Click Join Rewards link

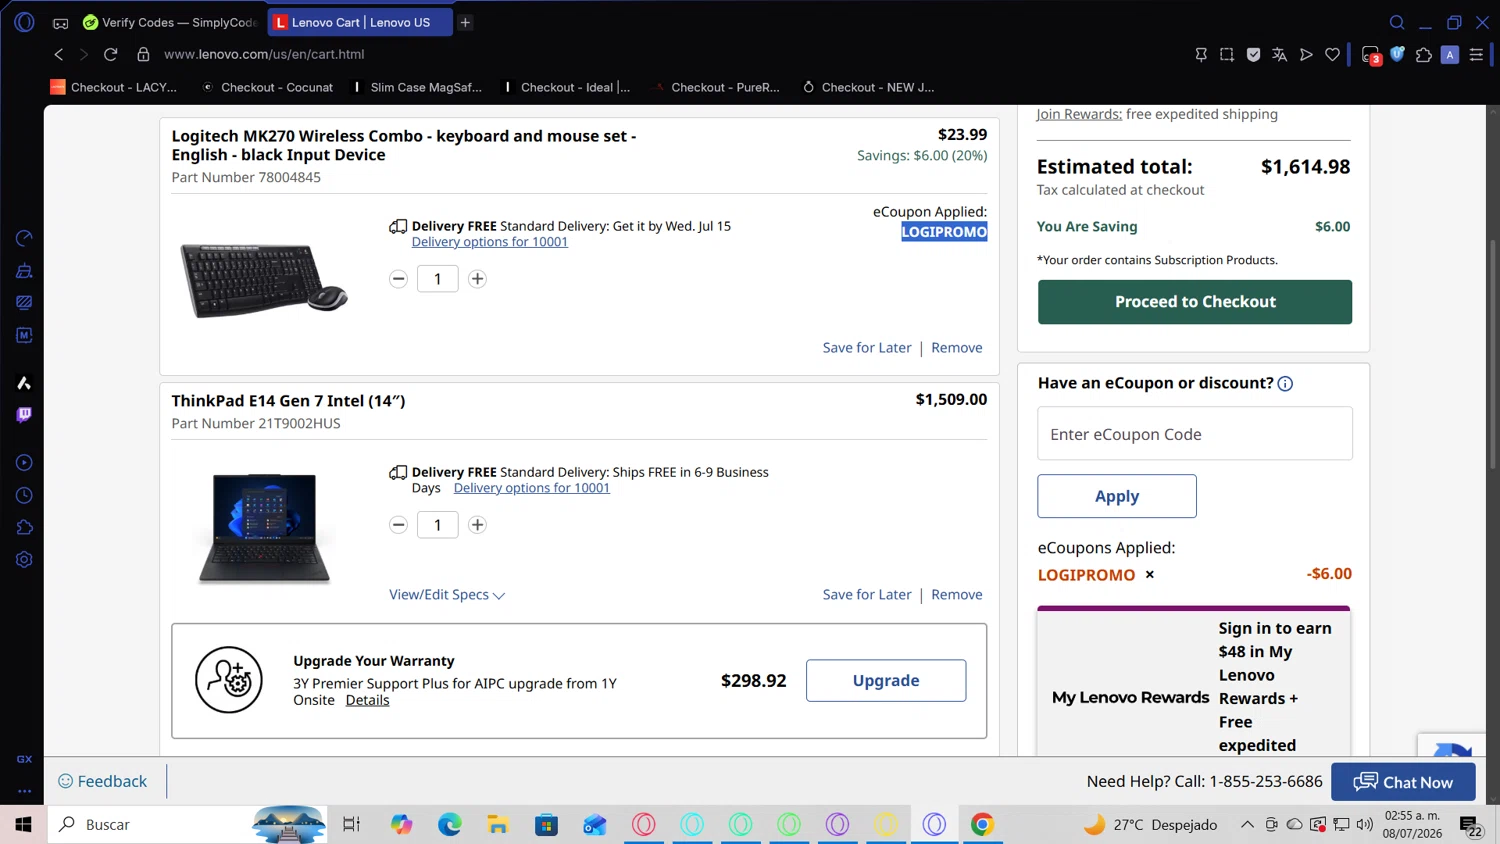pos(1079,114)
